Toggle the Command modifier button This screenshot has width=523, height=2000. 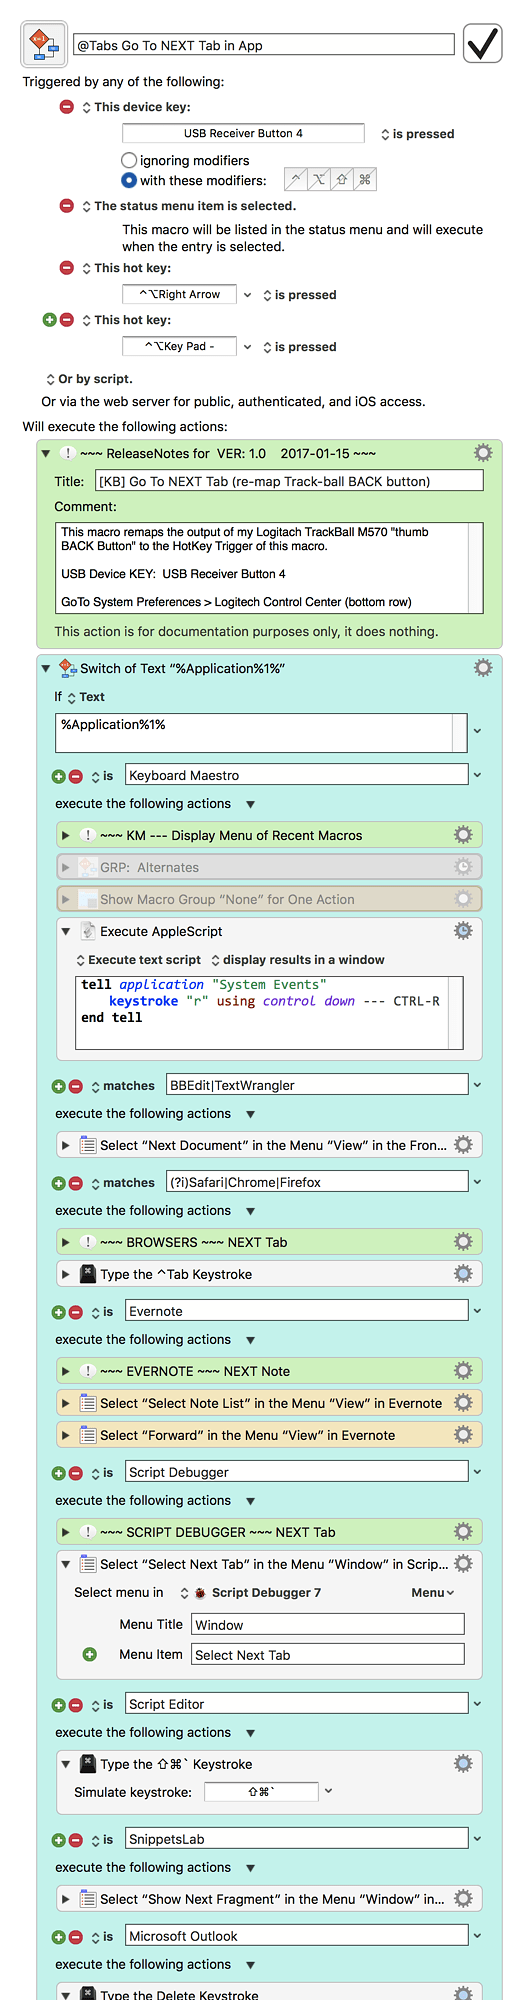365,179
